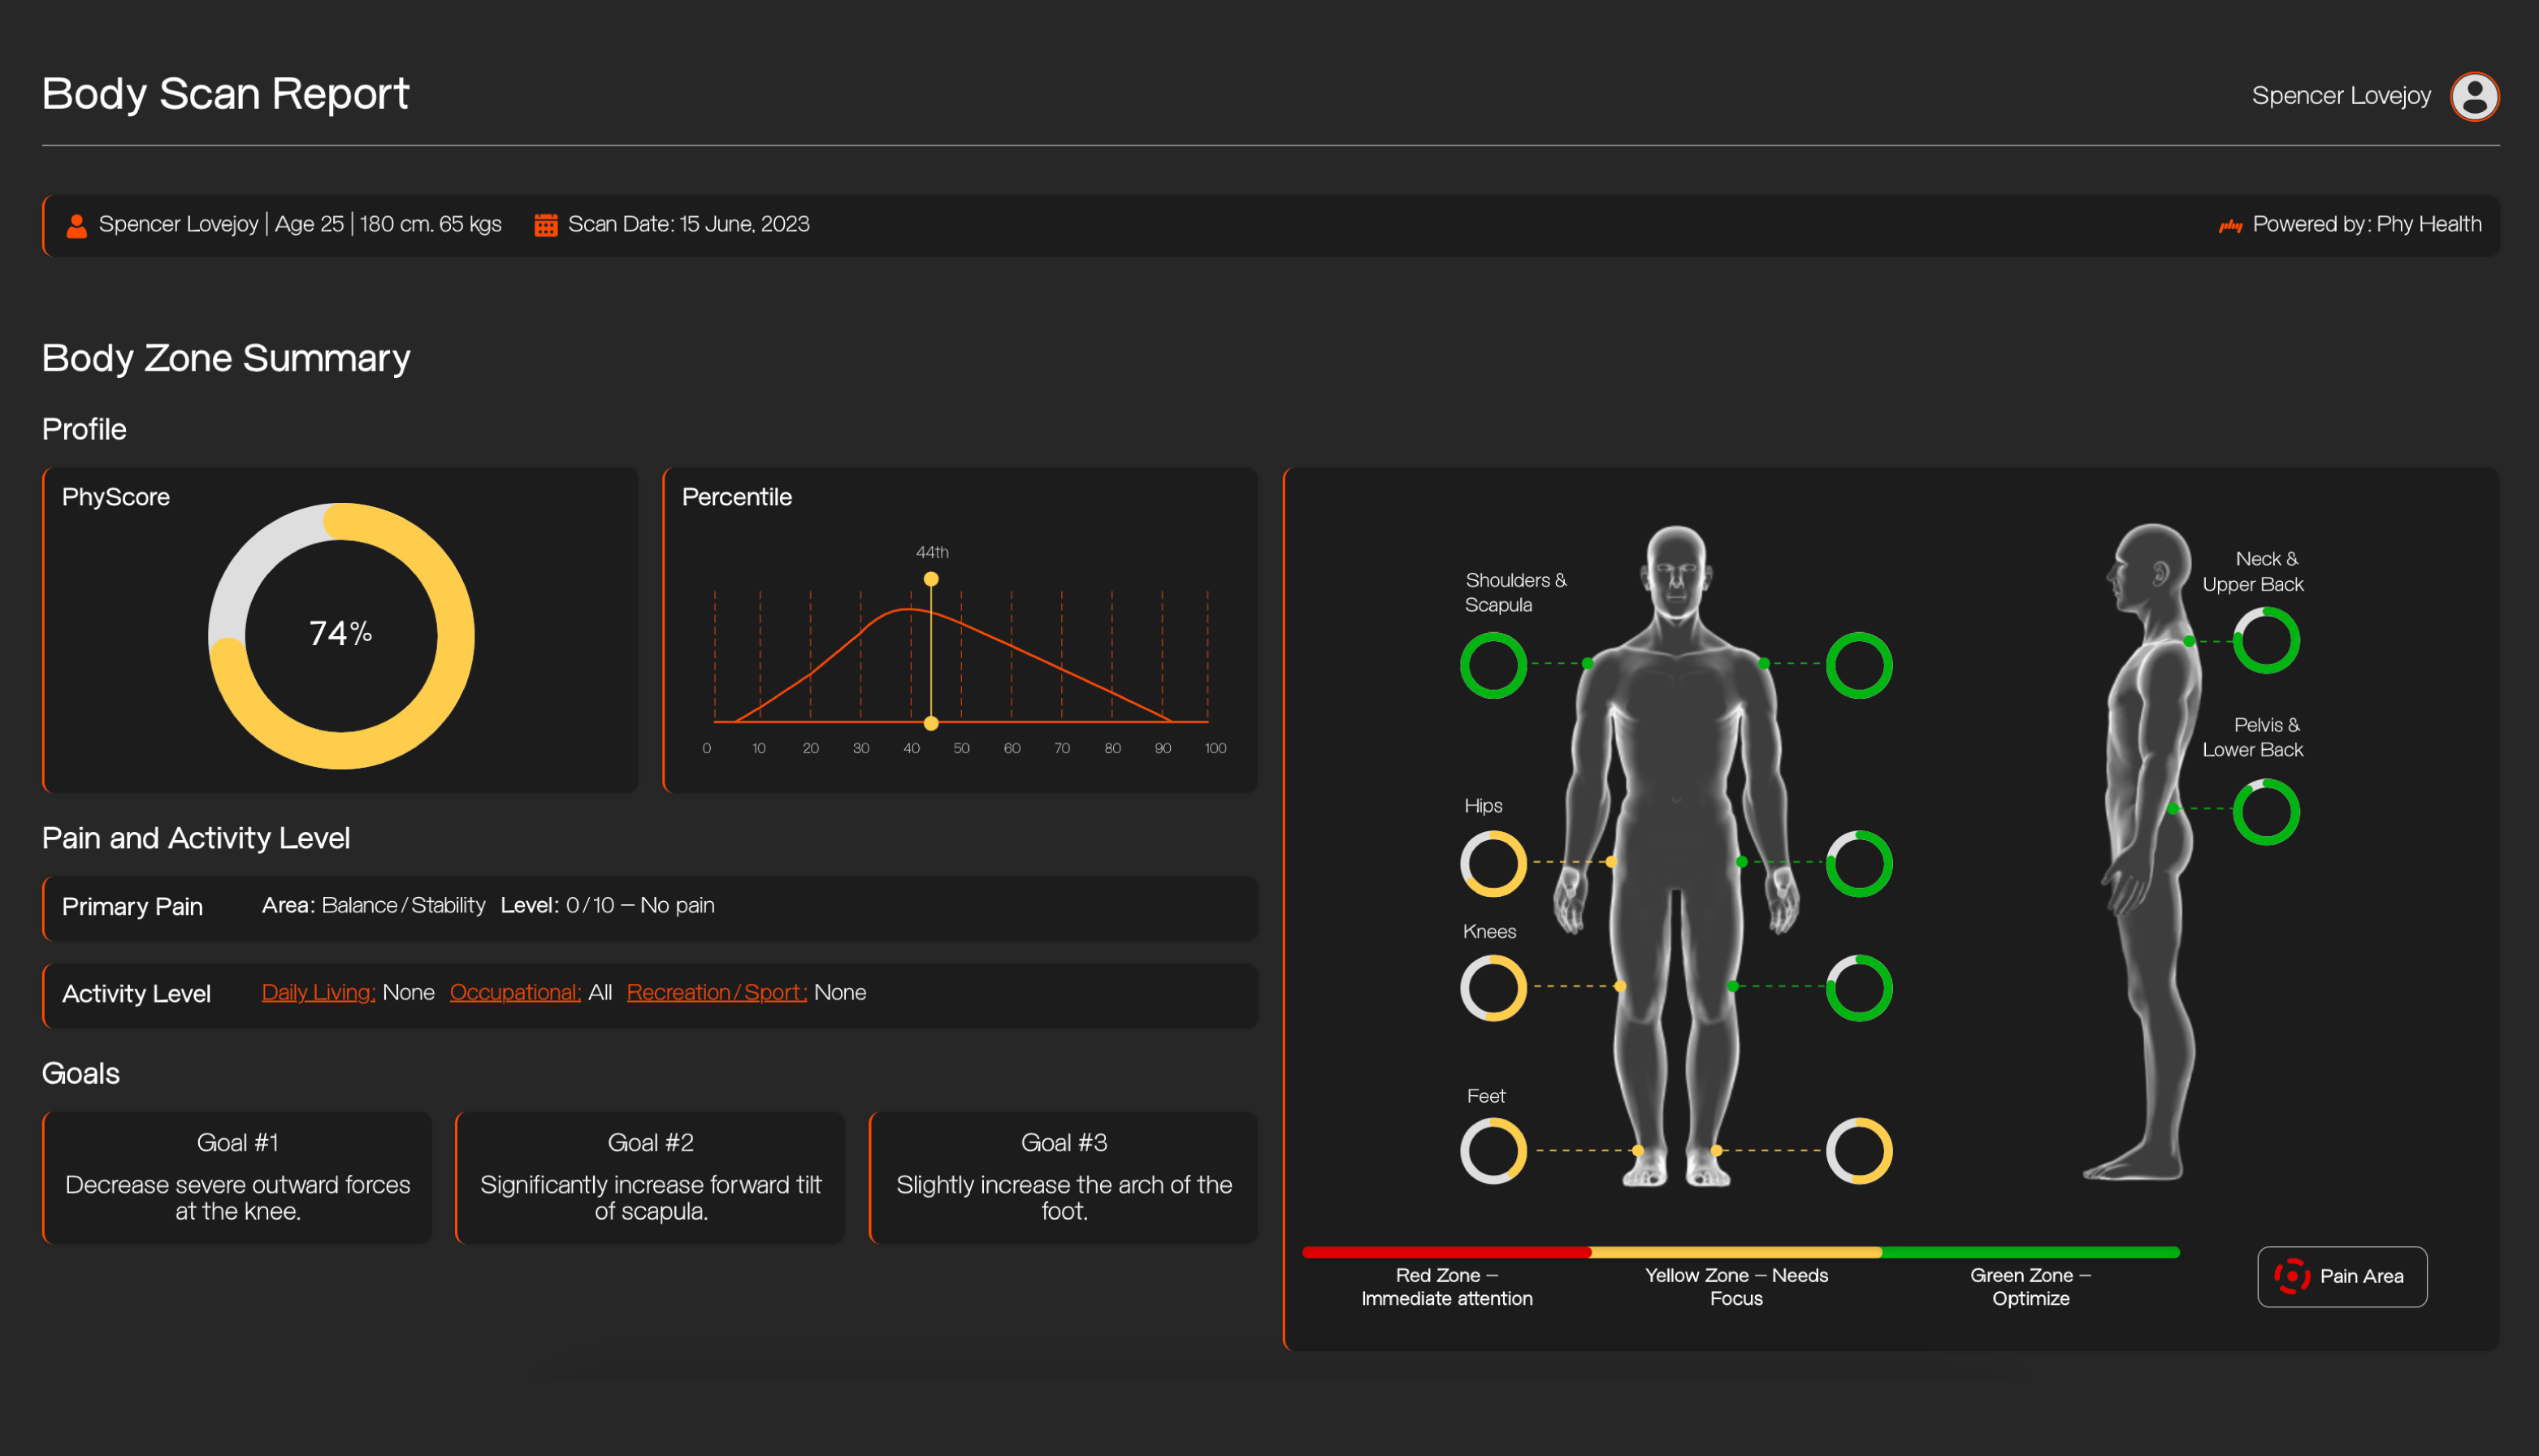Viewport: 2539px width, 1456px height.
Task: Click the orange person icon beside patient details
Action: pyautogui.click(x=76, y=225)
